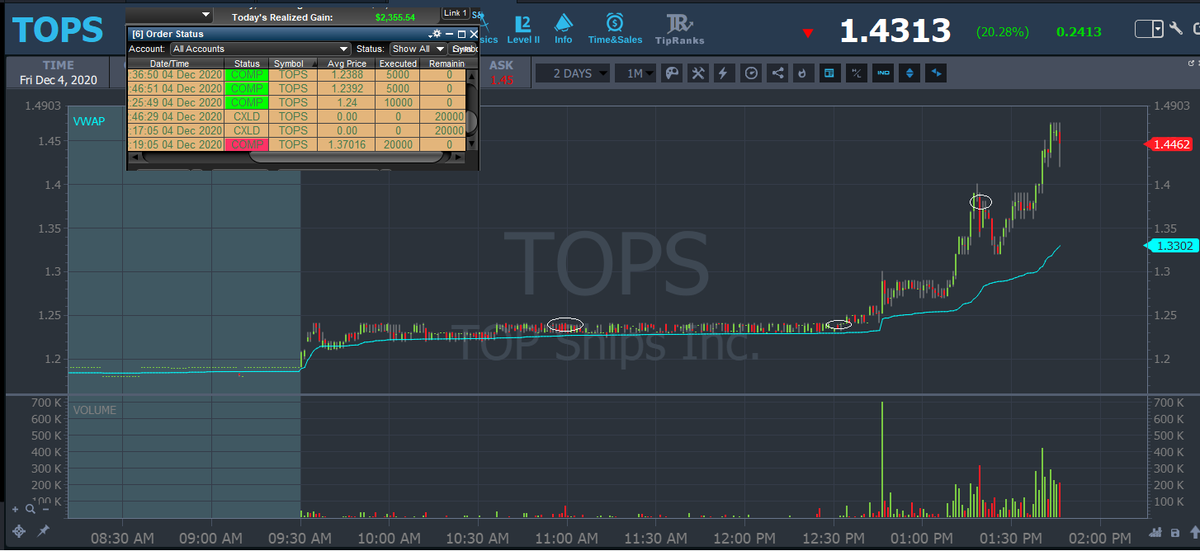Click the CXLD status at 17:05
The height and width of the screenshot is (551, 1200).
point(246,130)
